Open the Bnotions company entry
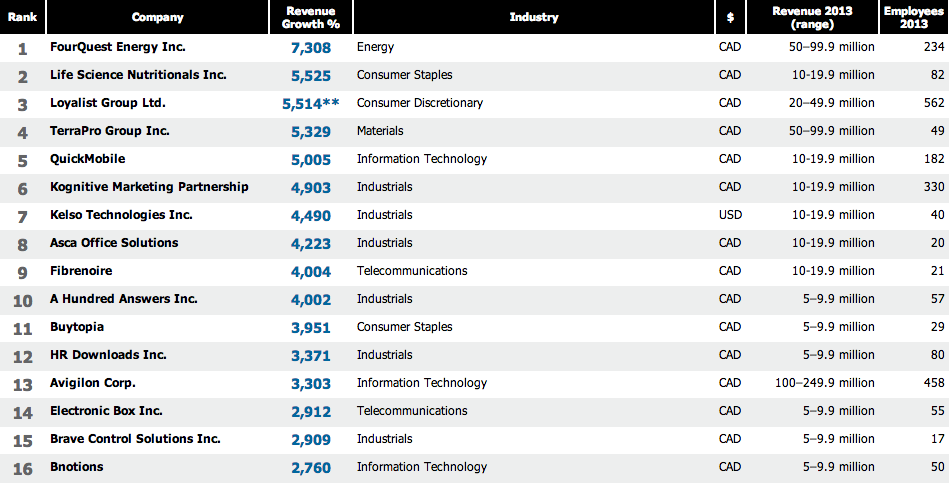This screenshot has height=485, width=949. click(x=76, y=467)
